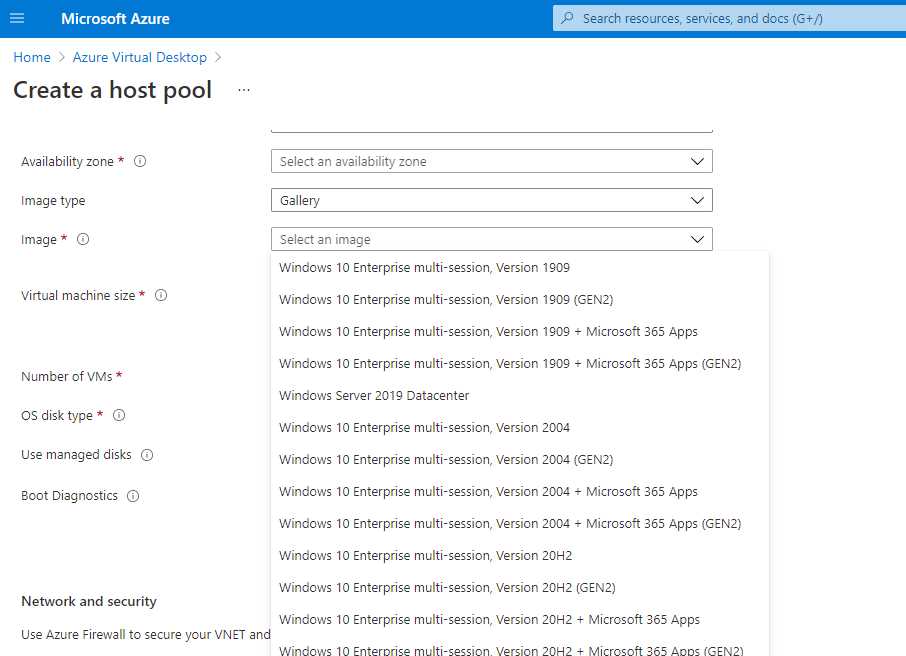
Task: Click Azure Virtual Desktop breadcrumb link
Action: [x=140, y=57]
